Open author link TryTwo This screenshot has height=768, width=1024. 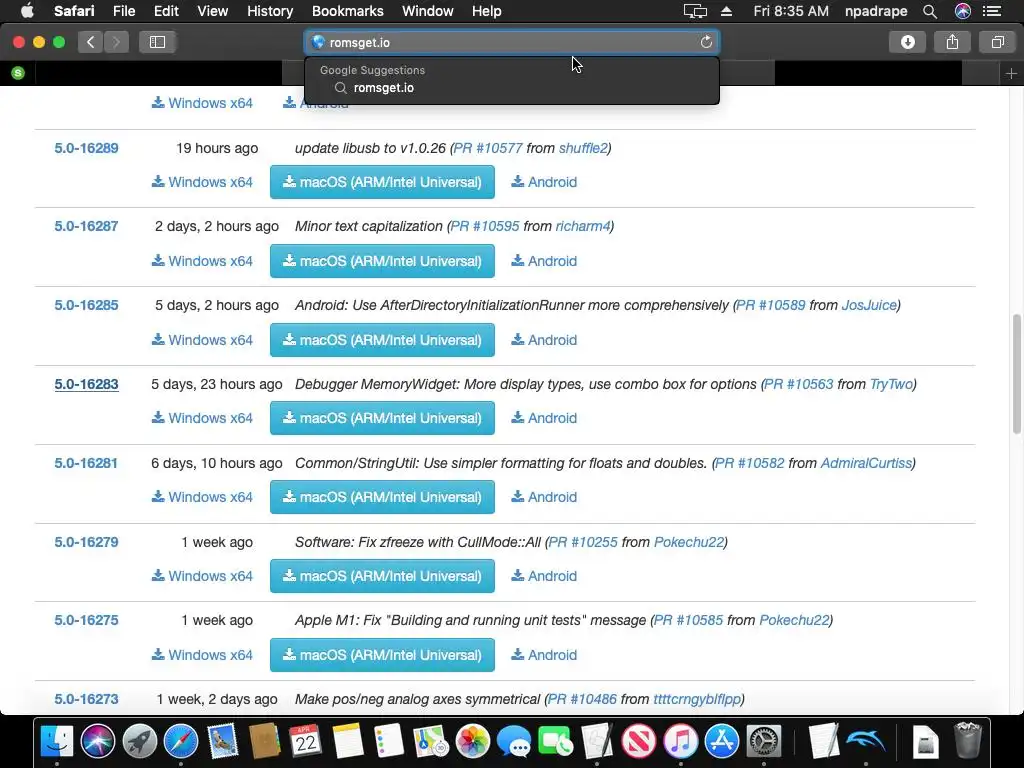point(891,384)
